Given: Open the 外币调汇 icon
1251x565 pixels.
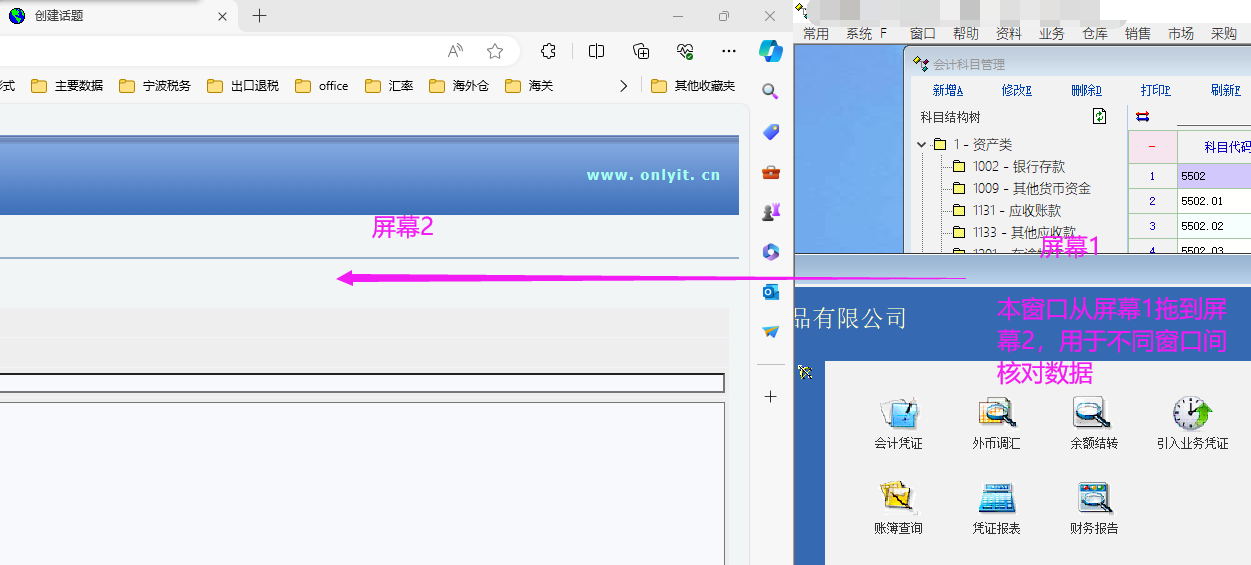Looking at the screenshot, I should tap(996, 413).
